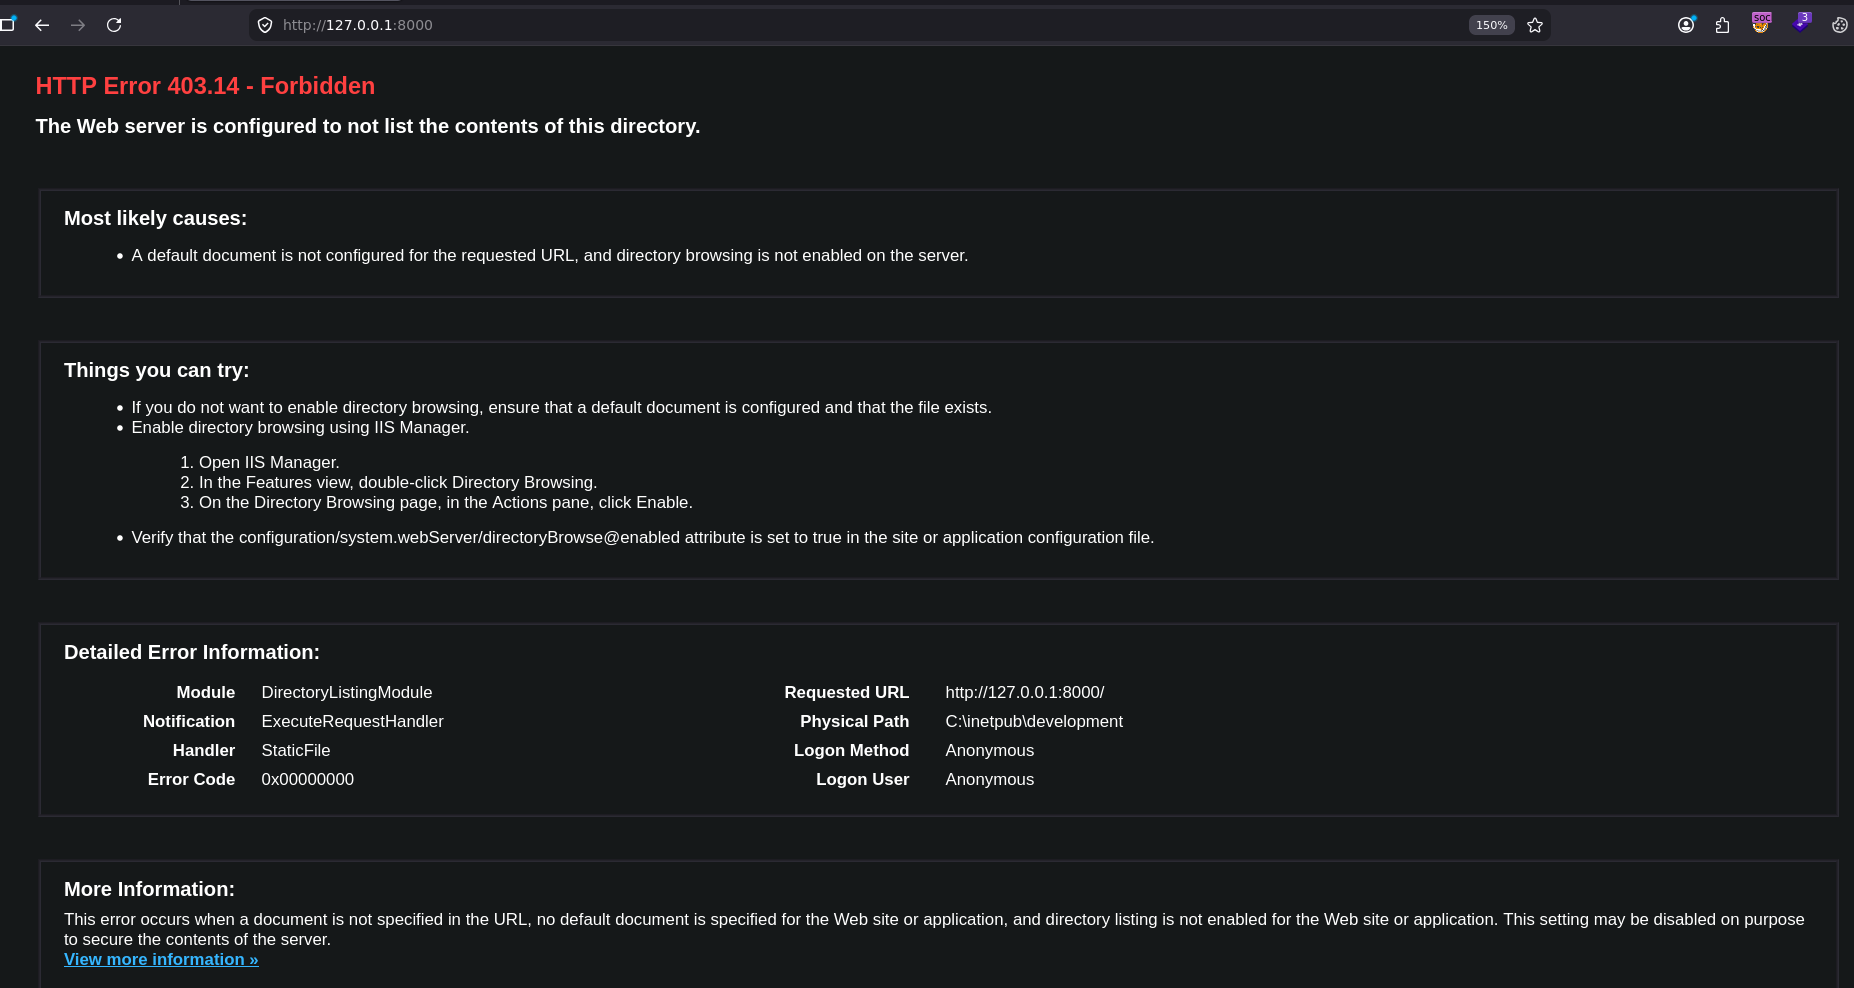Click the 'Detailed Error Information:' heading
This screenshot has height=988, width=1854.
point(192,652)
